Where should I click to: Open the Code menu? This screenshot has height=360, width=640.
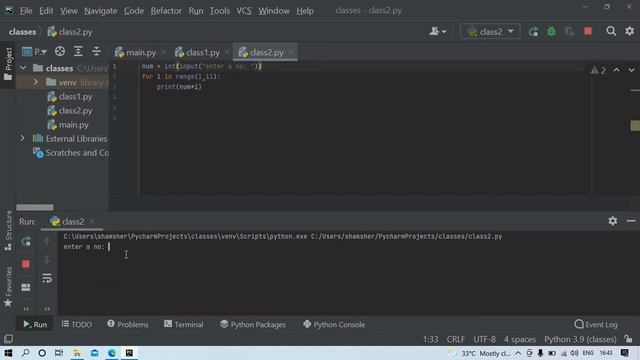click(x=134, y=11)
